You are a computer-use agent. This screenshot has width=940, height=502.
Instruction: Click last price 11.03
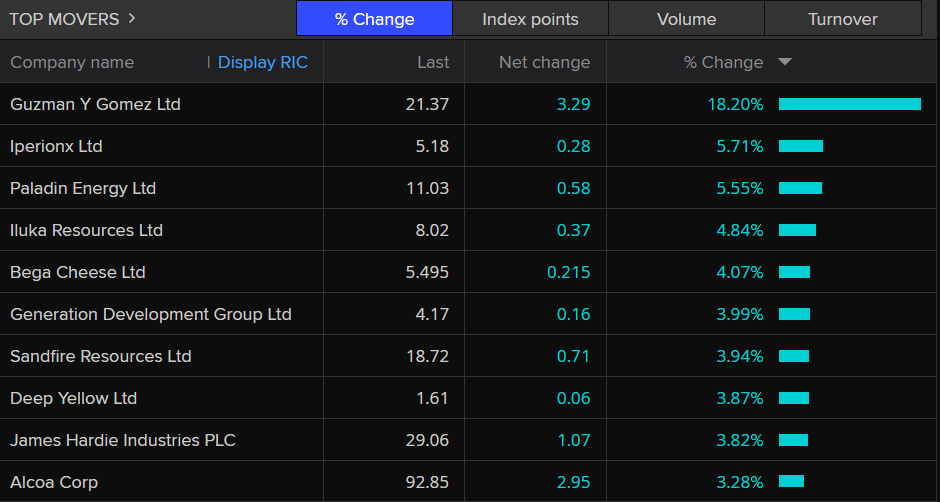click(427, 188)
